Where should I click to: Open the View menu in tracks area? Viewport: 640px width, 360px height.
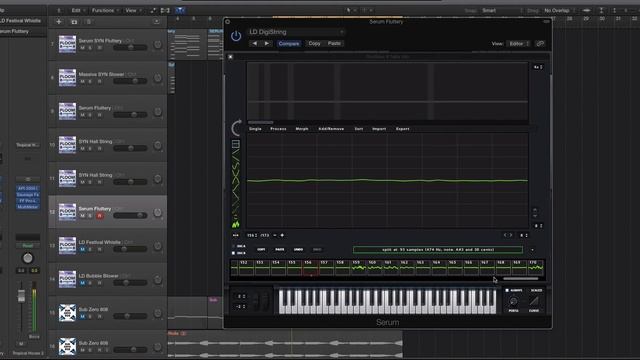click(133, 10)
